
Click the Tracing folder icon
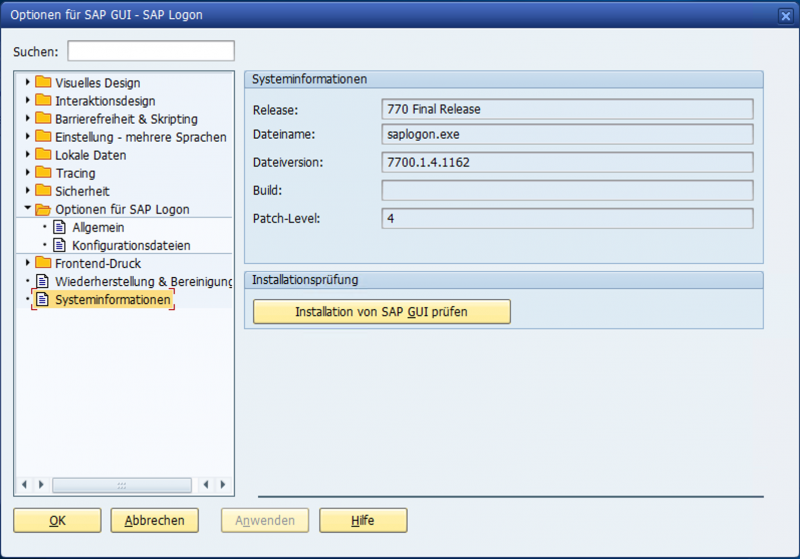point(43,172)
